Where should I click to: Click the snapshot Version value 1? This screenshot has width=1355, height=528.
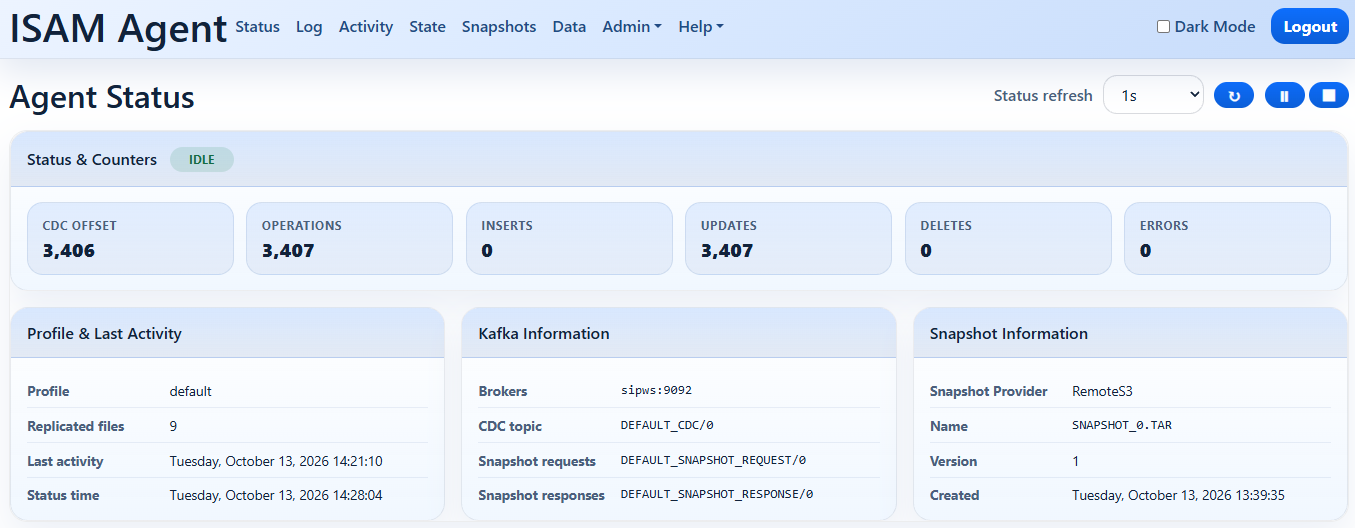click(1076, 461)
